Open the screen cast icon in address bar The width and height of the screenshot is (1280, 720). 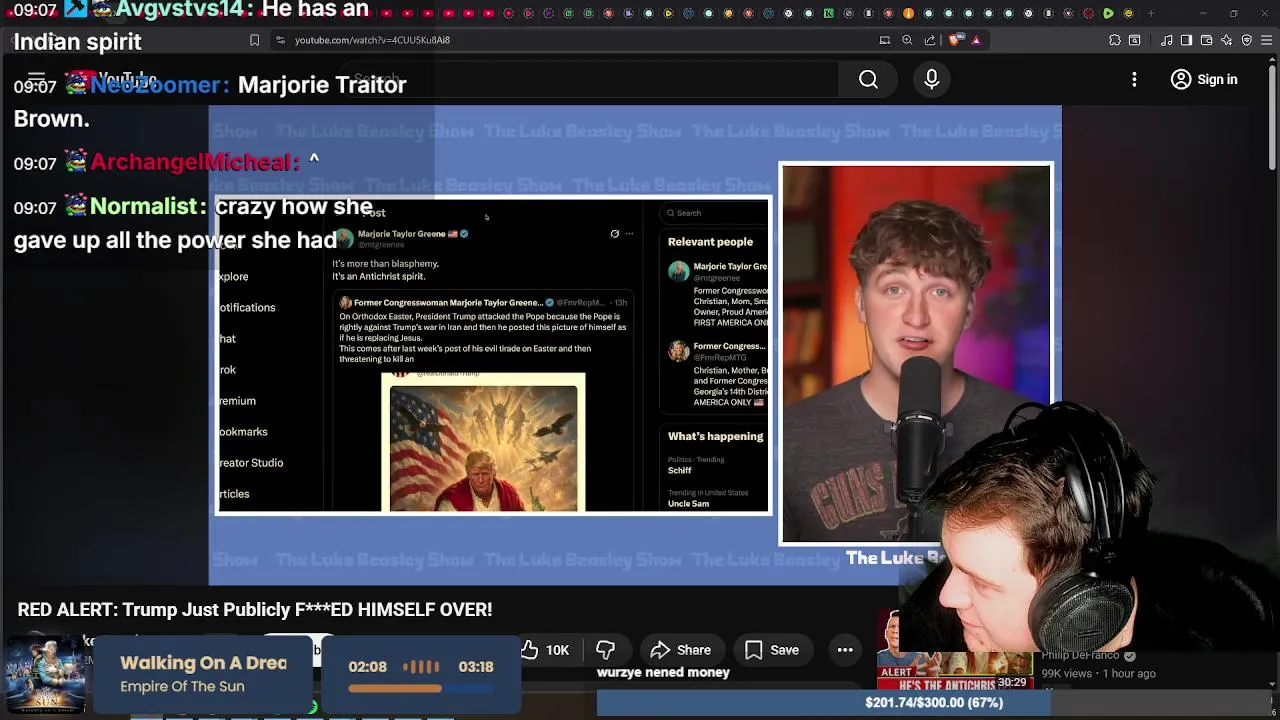pos(885,40)
